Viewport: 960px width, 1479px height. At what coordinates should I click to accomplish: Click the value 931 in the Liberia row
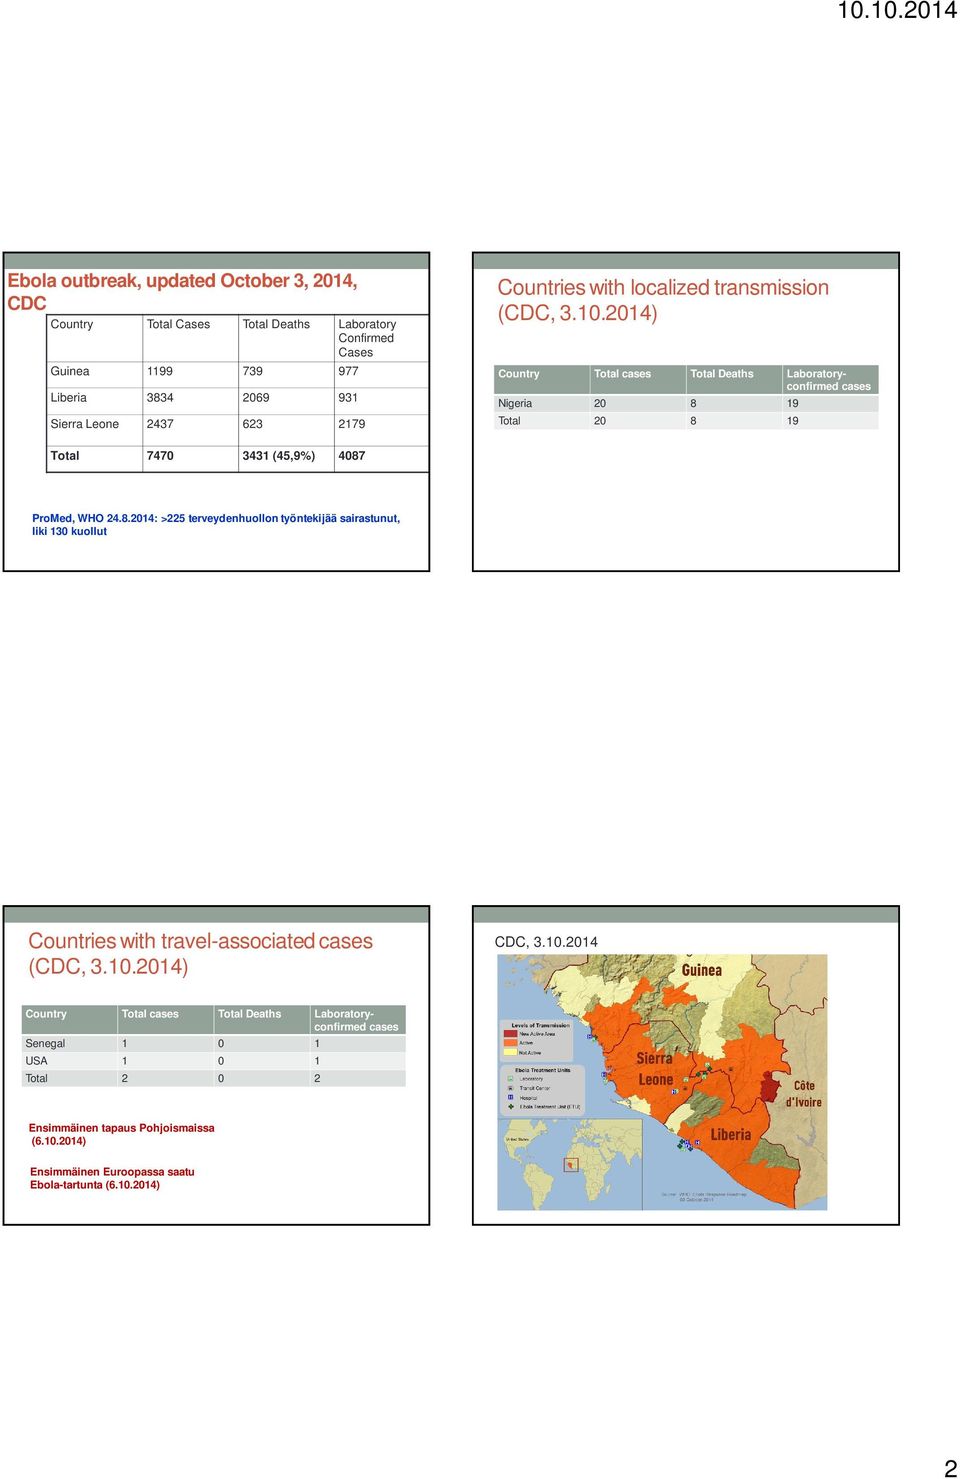pyautogui.click(x=348, y=398)
